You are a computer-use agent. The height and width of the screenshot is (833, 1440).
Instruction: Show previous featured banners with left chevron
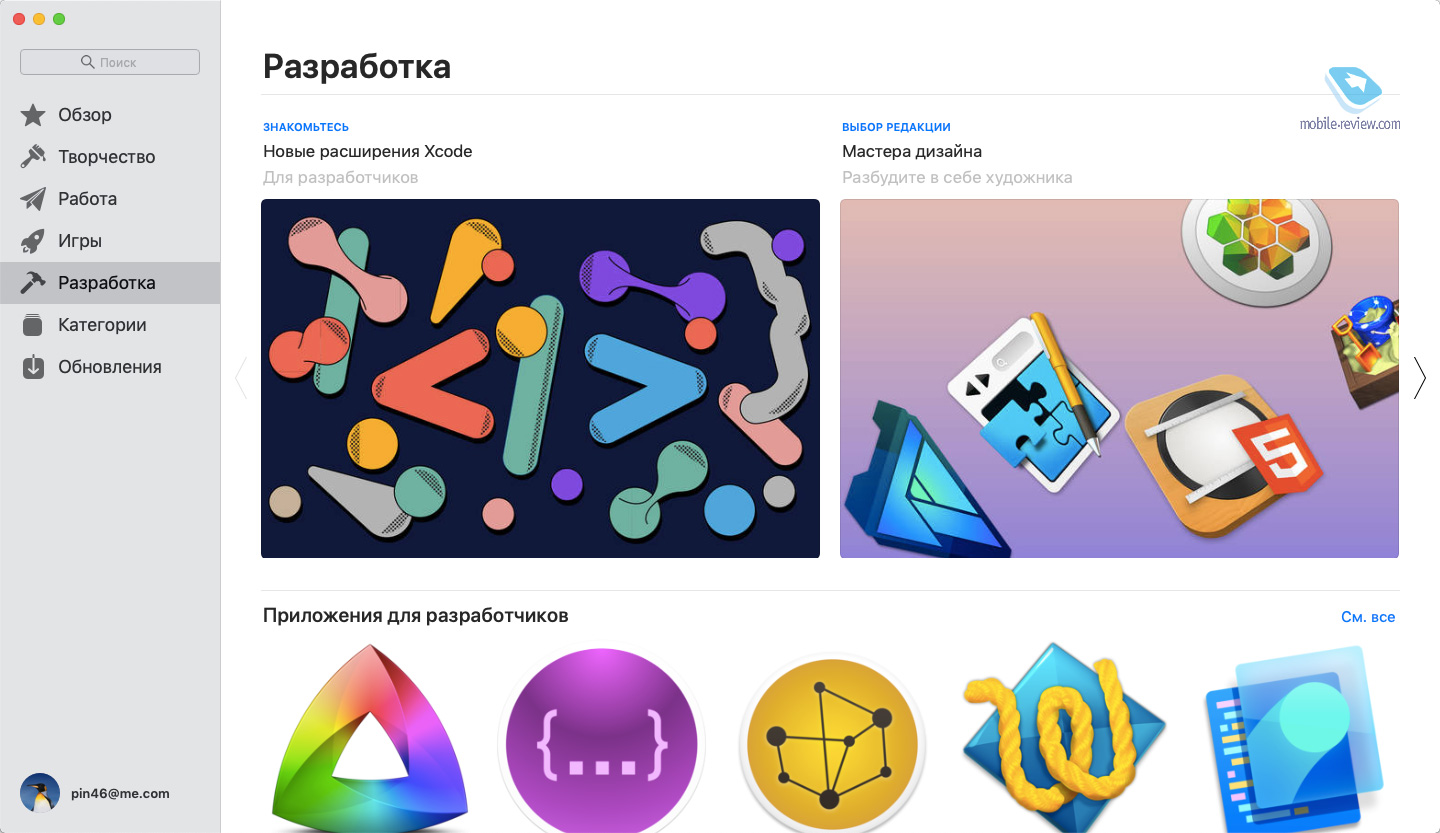(240, 378)
